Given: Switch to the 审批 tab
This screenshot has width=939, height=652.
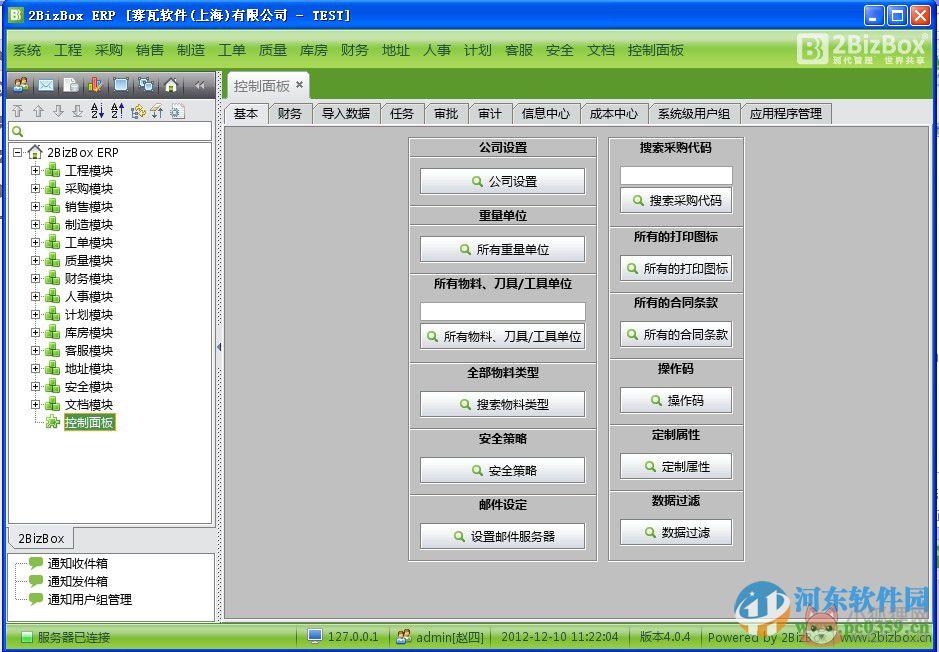Looking at the screenshot, I should point(446,114).
